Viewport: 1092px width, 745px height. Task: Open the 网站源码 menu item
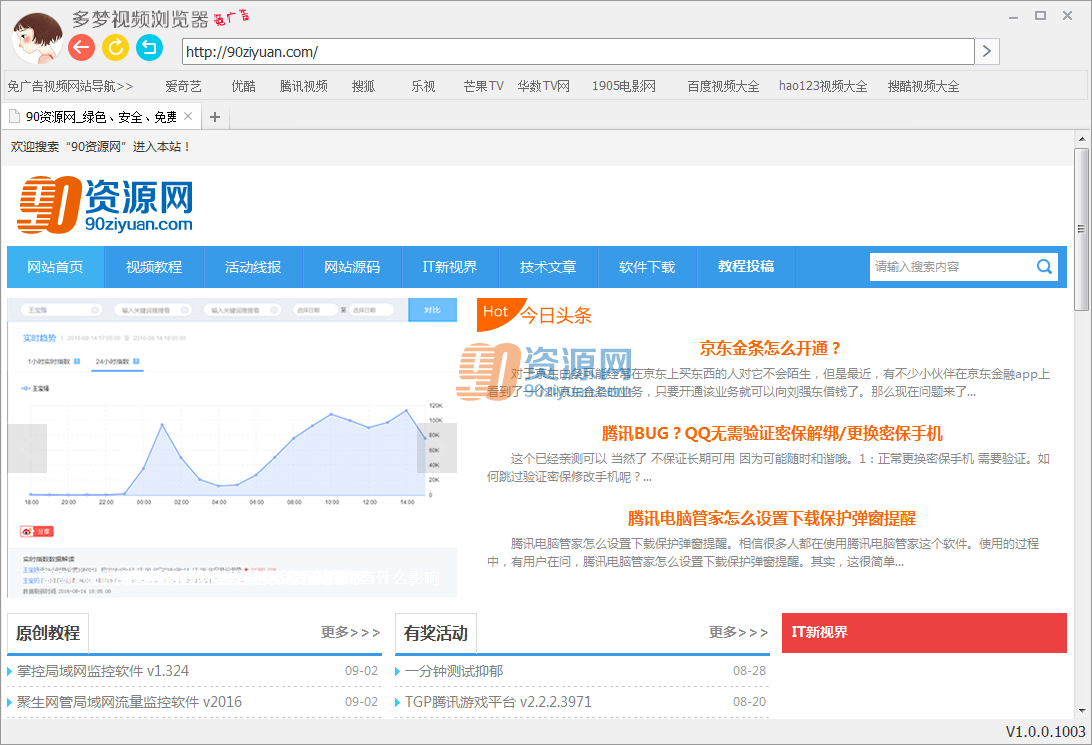click(x=352, y=267)
